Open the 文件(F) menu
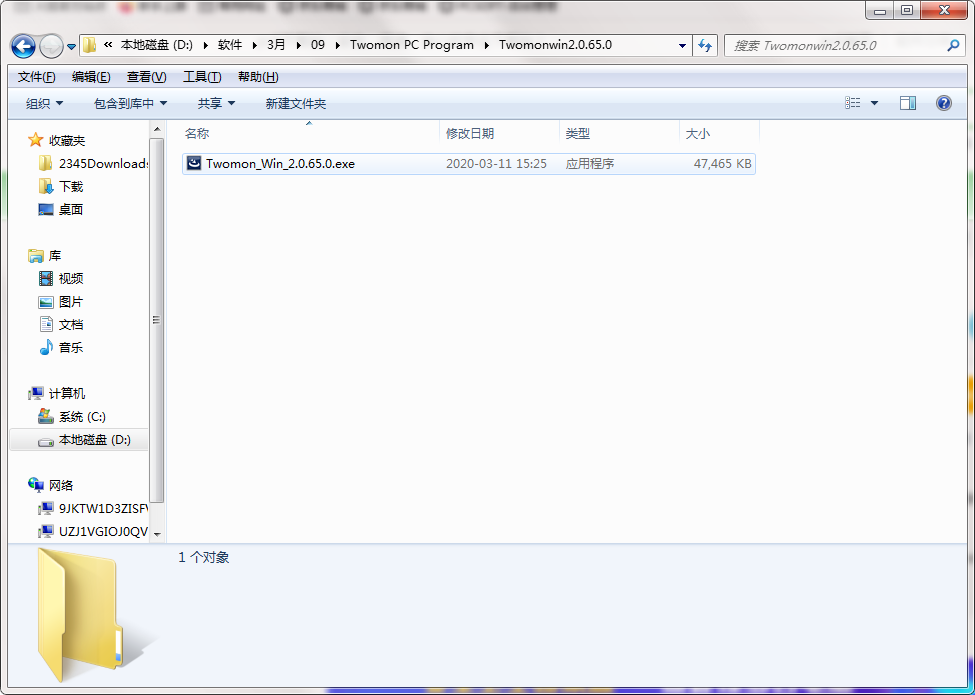The height and width of the screenshot is (695, 975). [37, 76]
